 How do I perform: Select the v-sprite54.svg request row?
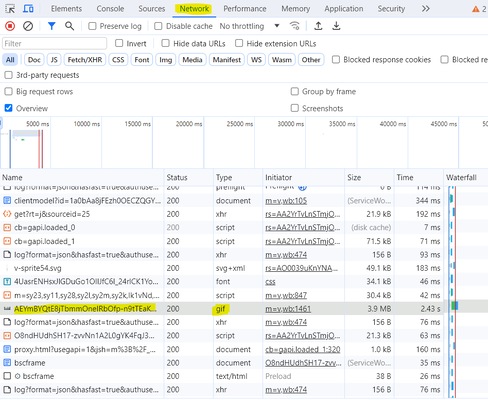click(221, 268)
